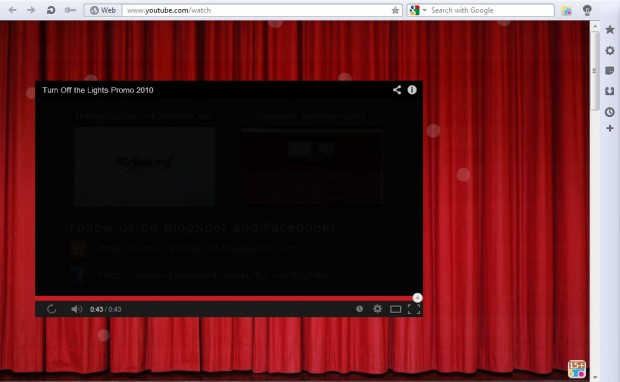Bookmark the page with address bar star
The image size is (620, 382).
(395, 10)
